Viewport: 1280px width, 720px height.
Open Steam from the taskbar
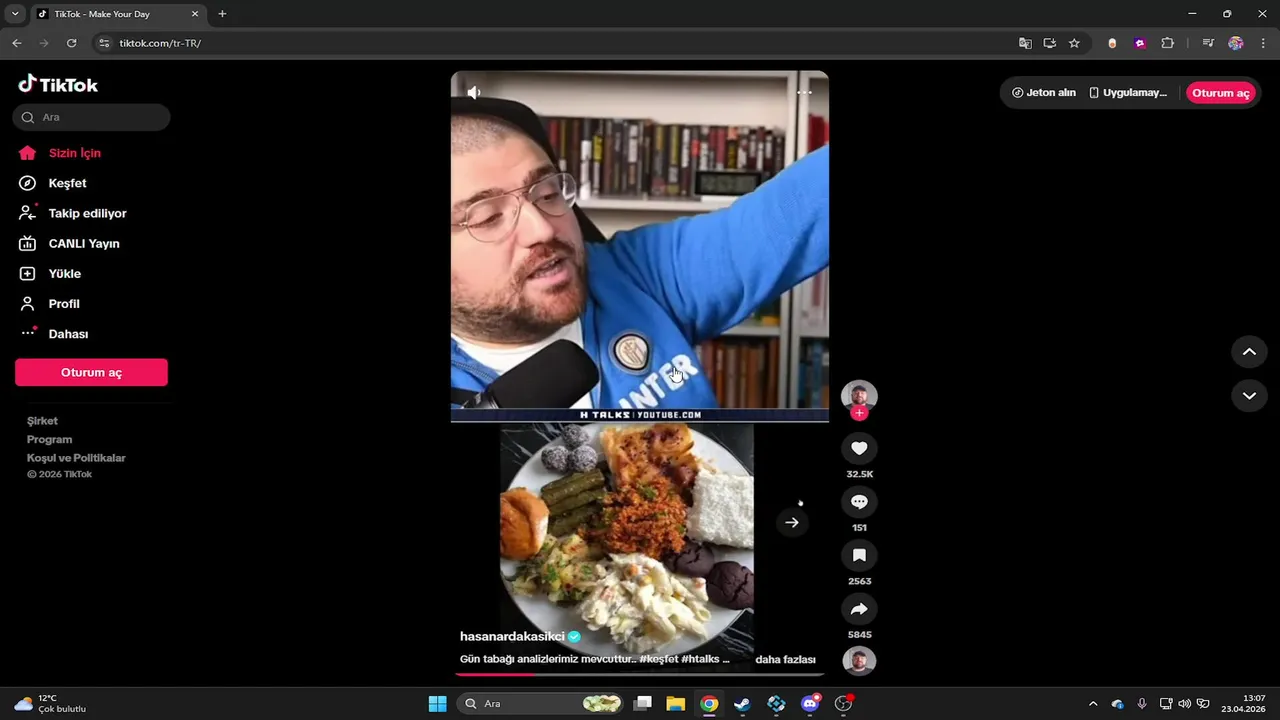742,704
